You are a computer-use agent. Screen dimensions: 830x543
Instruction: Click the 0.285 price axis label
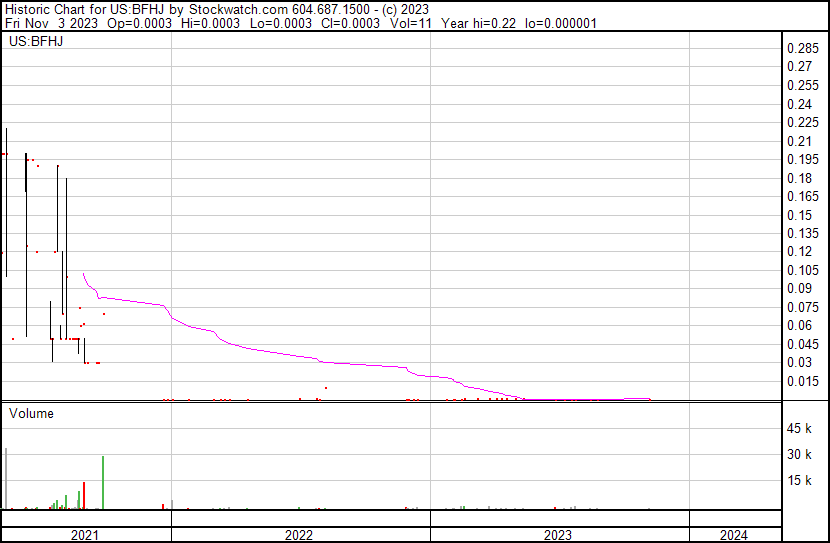click(x=803, y=49)
